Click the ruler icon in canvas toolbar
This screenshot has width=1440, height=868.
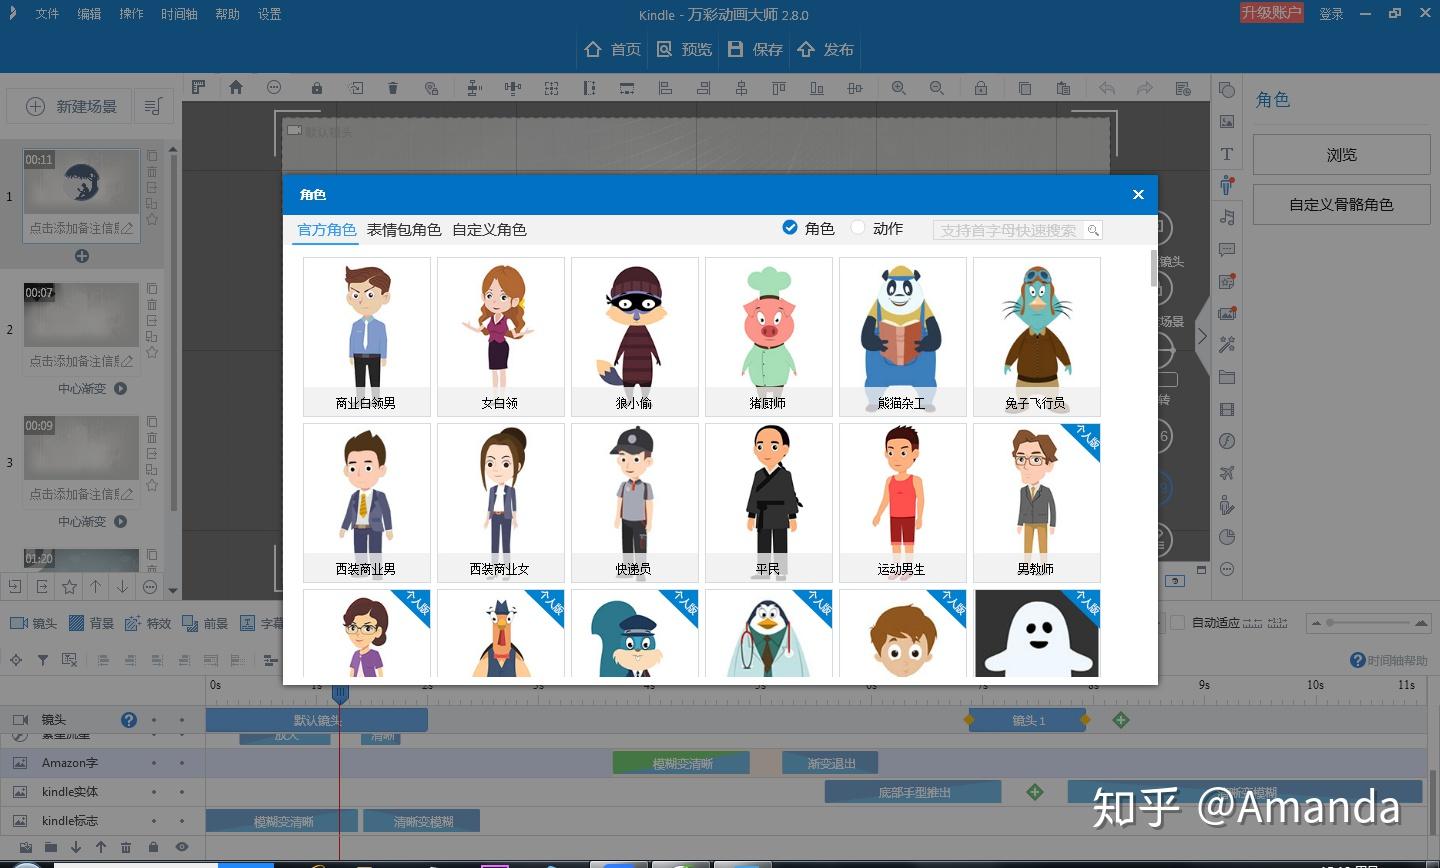tap(198, 88)
